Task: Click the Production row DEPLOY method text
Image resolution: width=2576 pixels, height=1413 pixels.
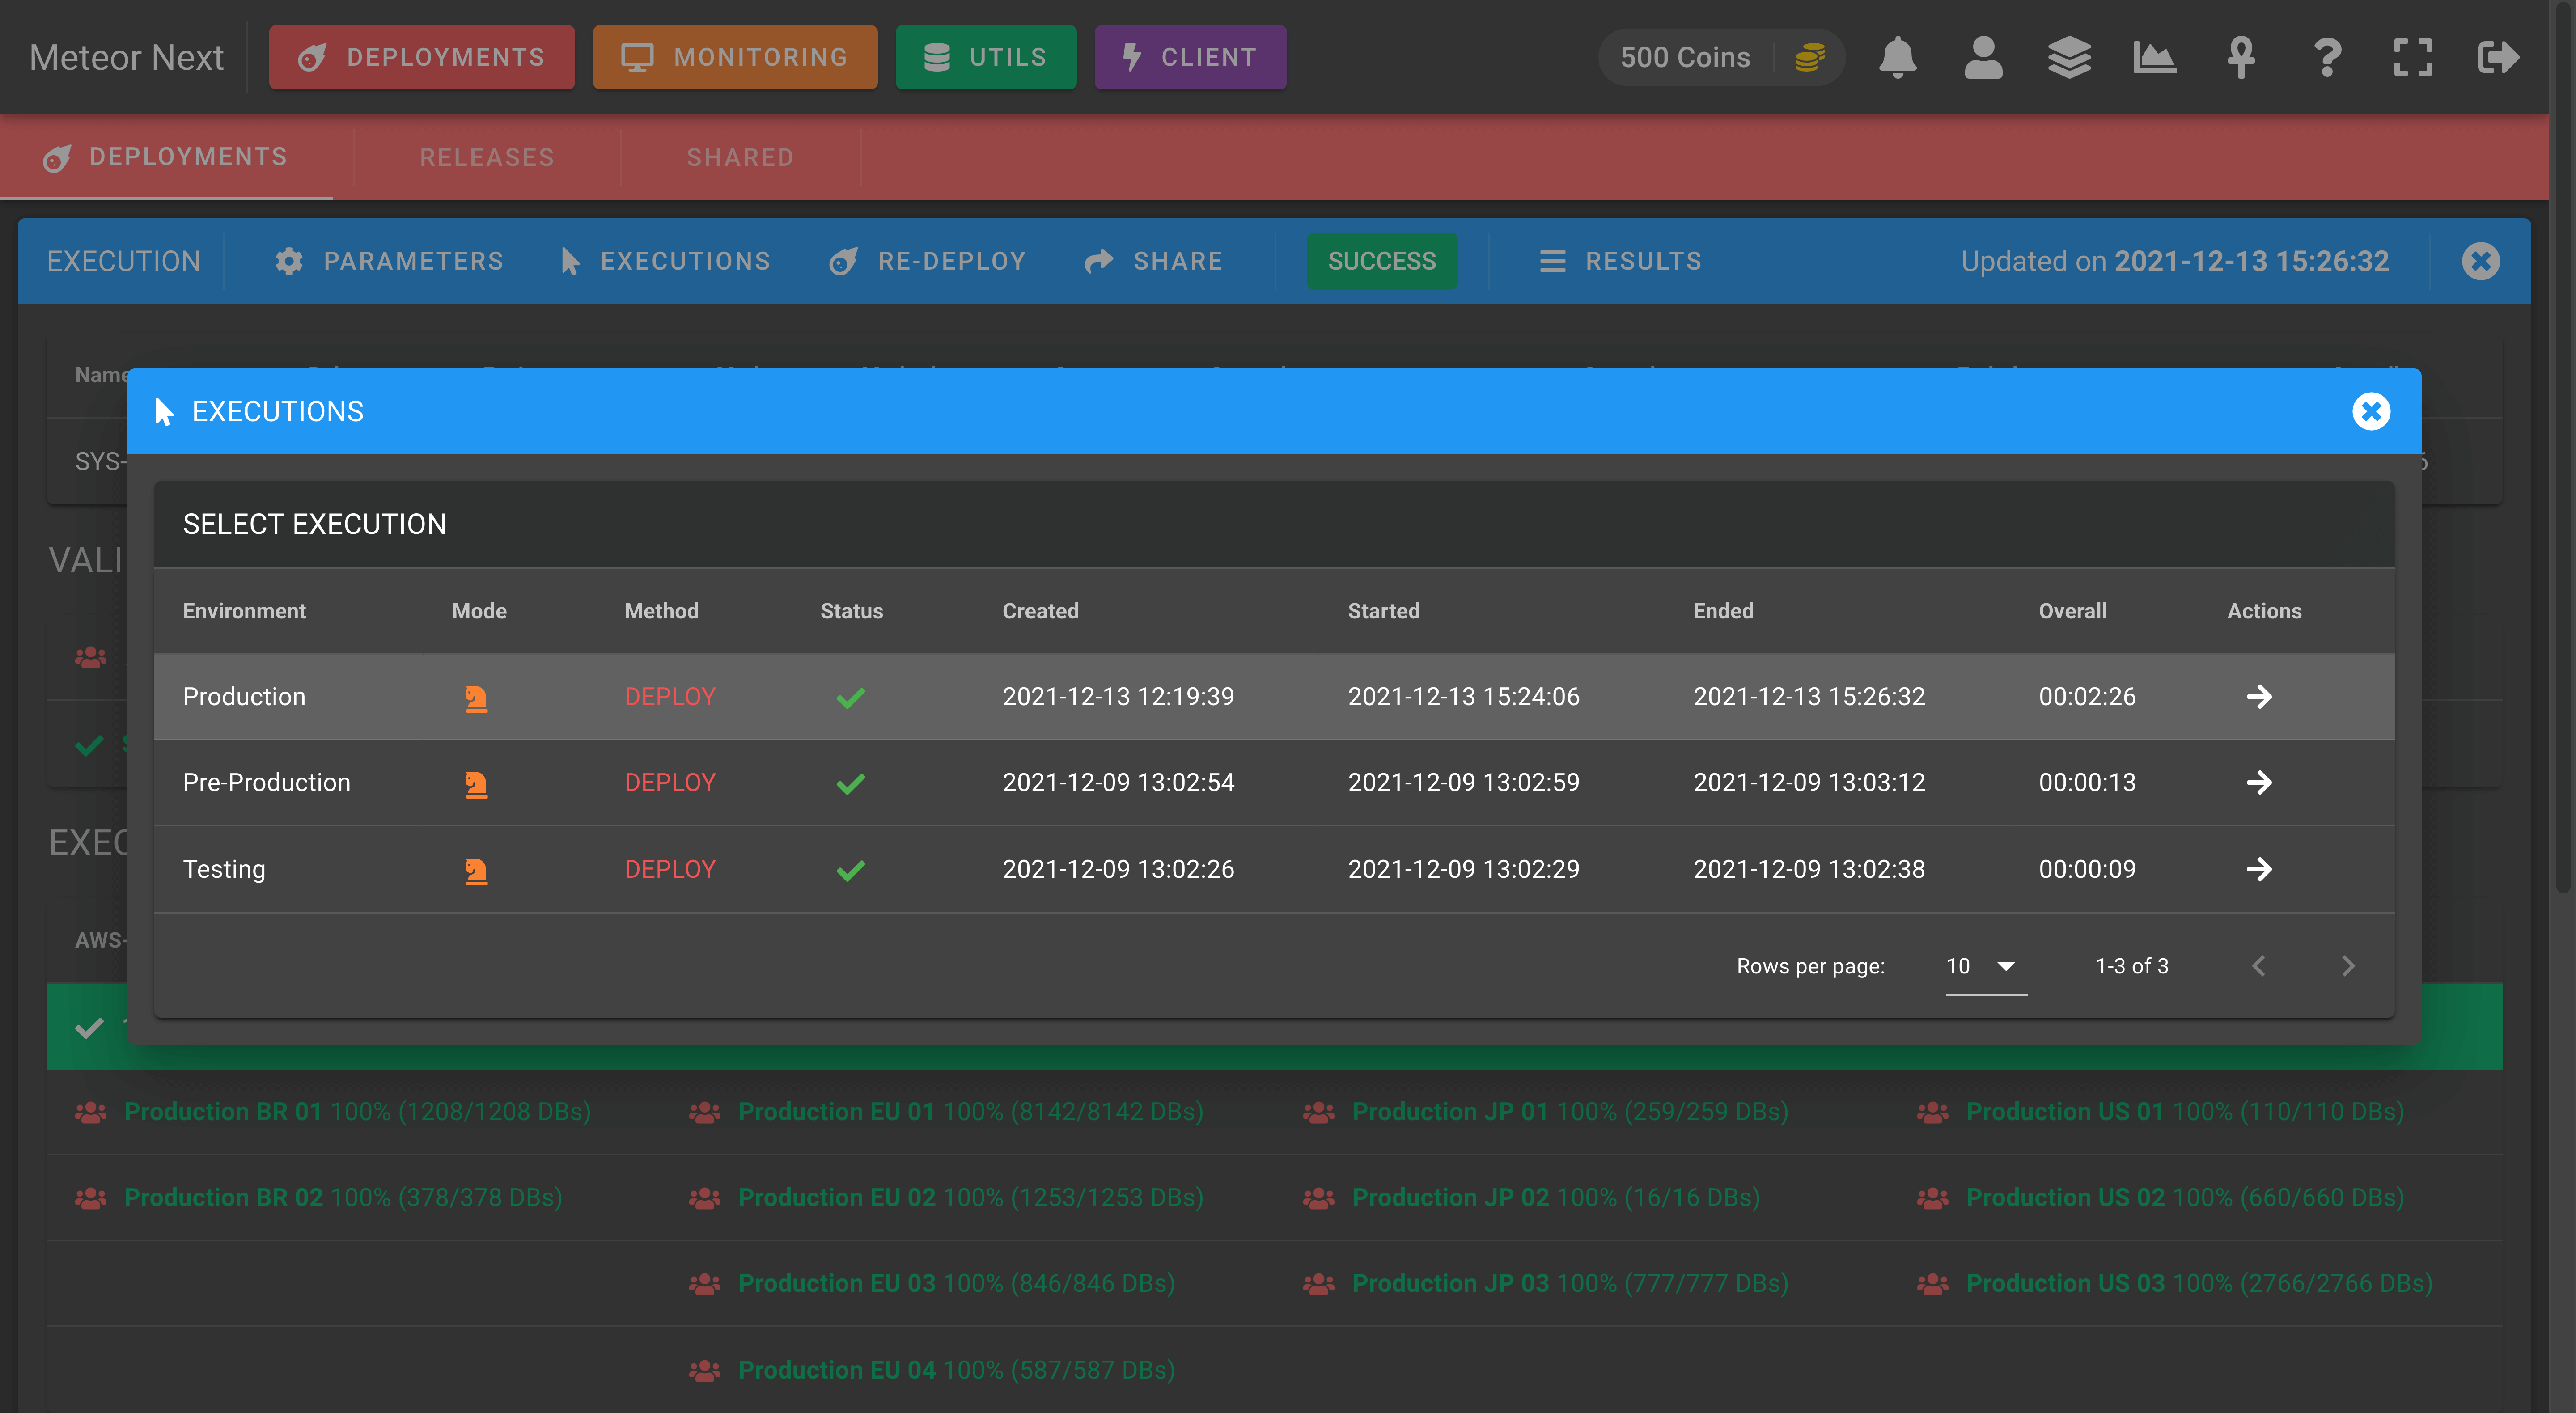Action: 670,696
